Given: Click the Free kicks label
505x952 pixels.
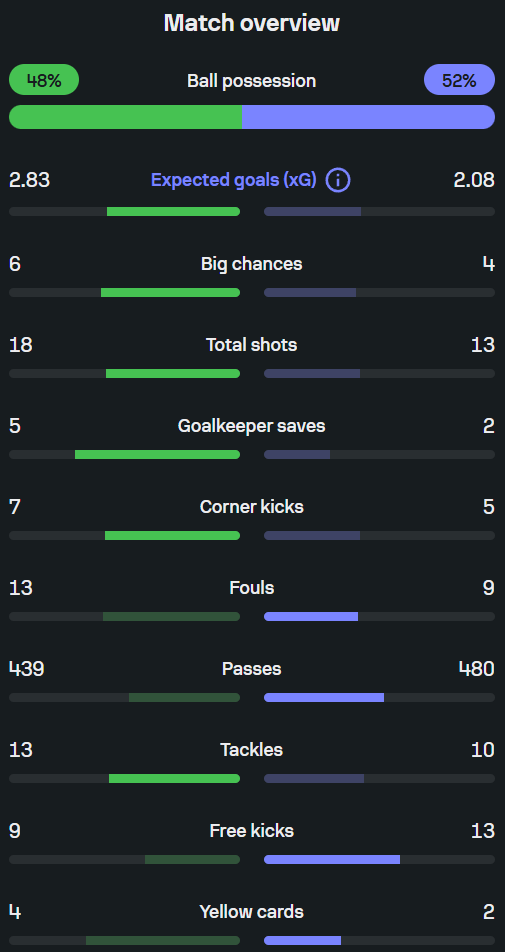Looking at the screenshot, I should coord(251,831).
